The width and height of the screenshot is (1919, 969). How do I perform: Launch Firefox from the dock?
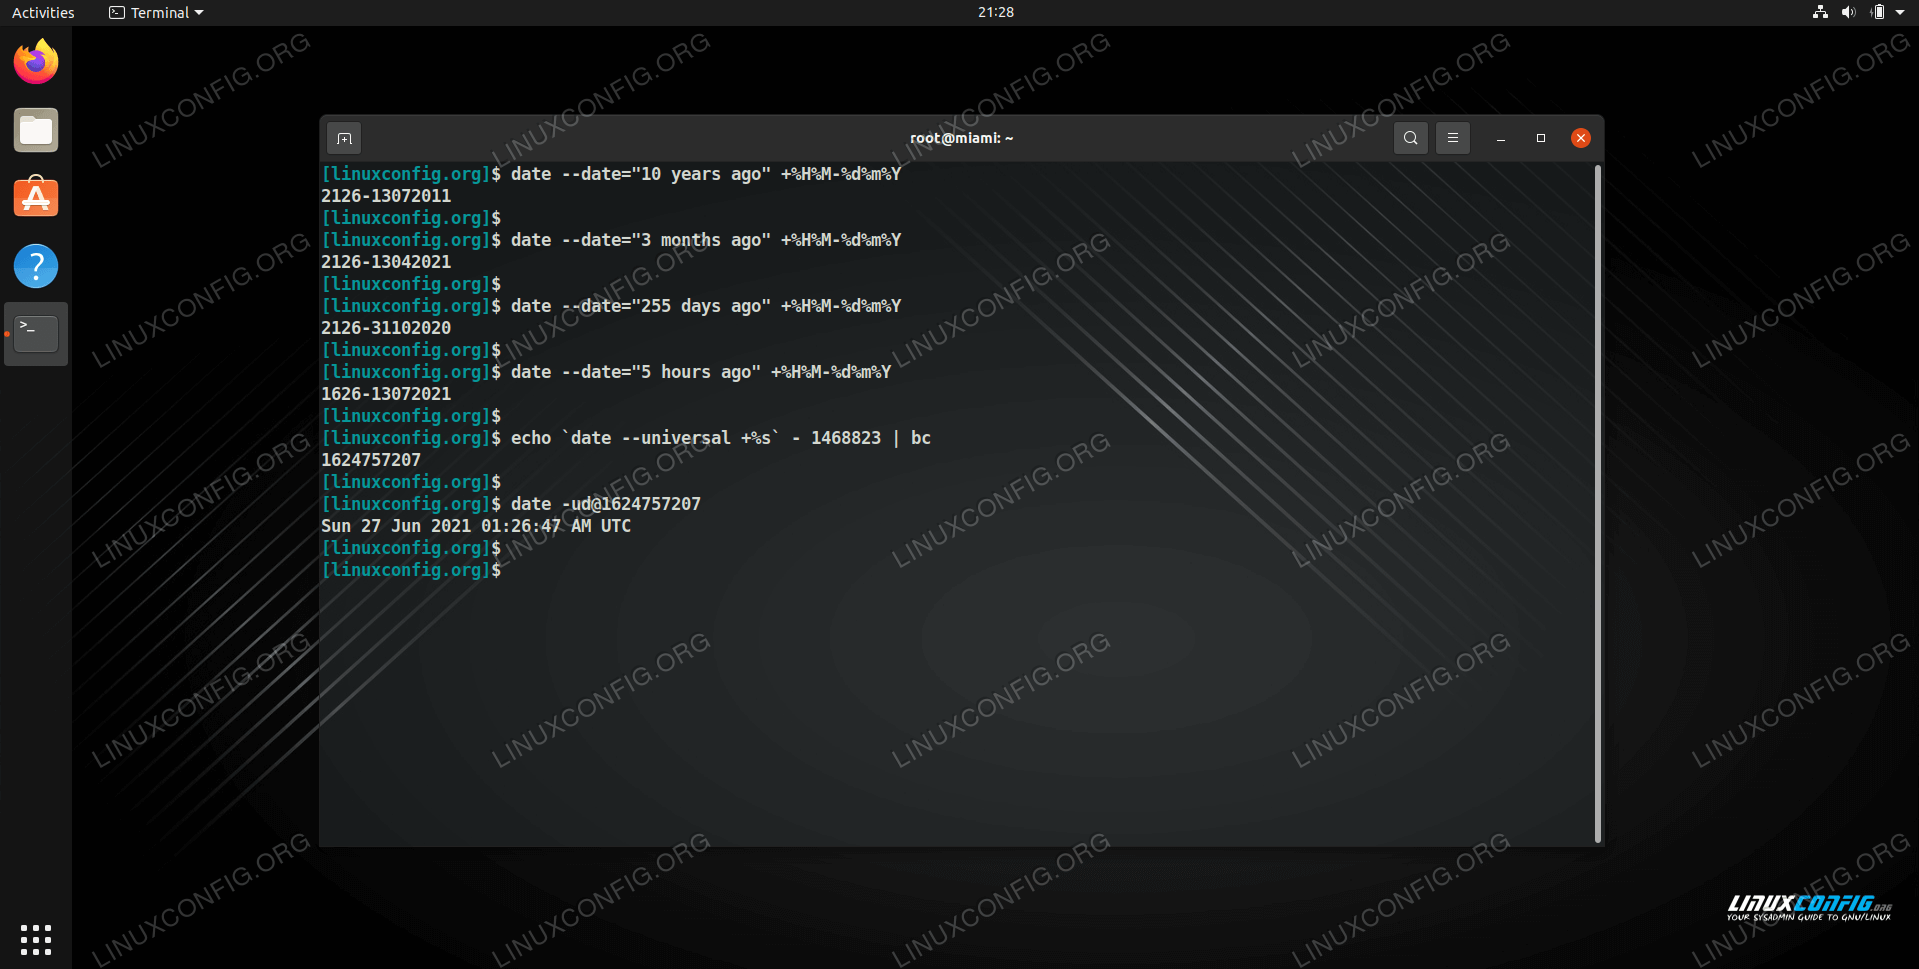click(36, 62)
